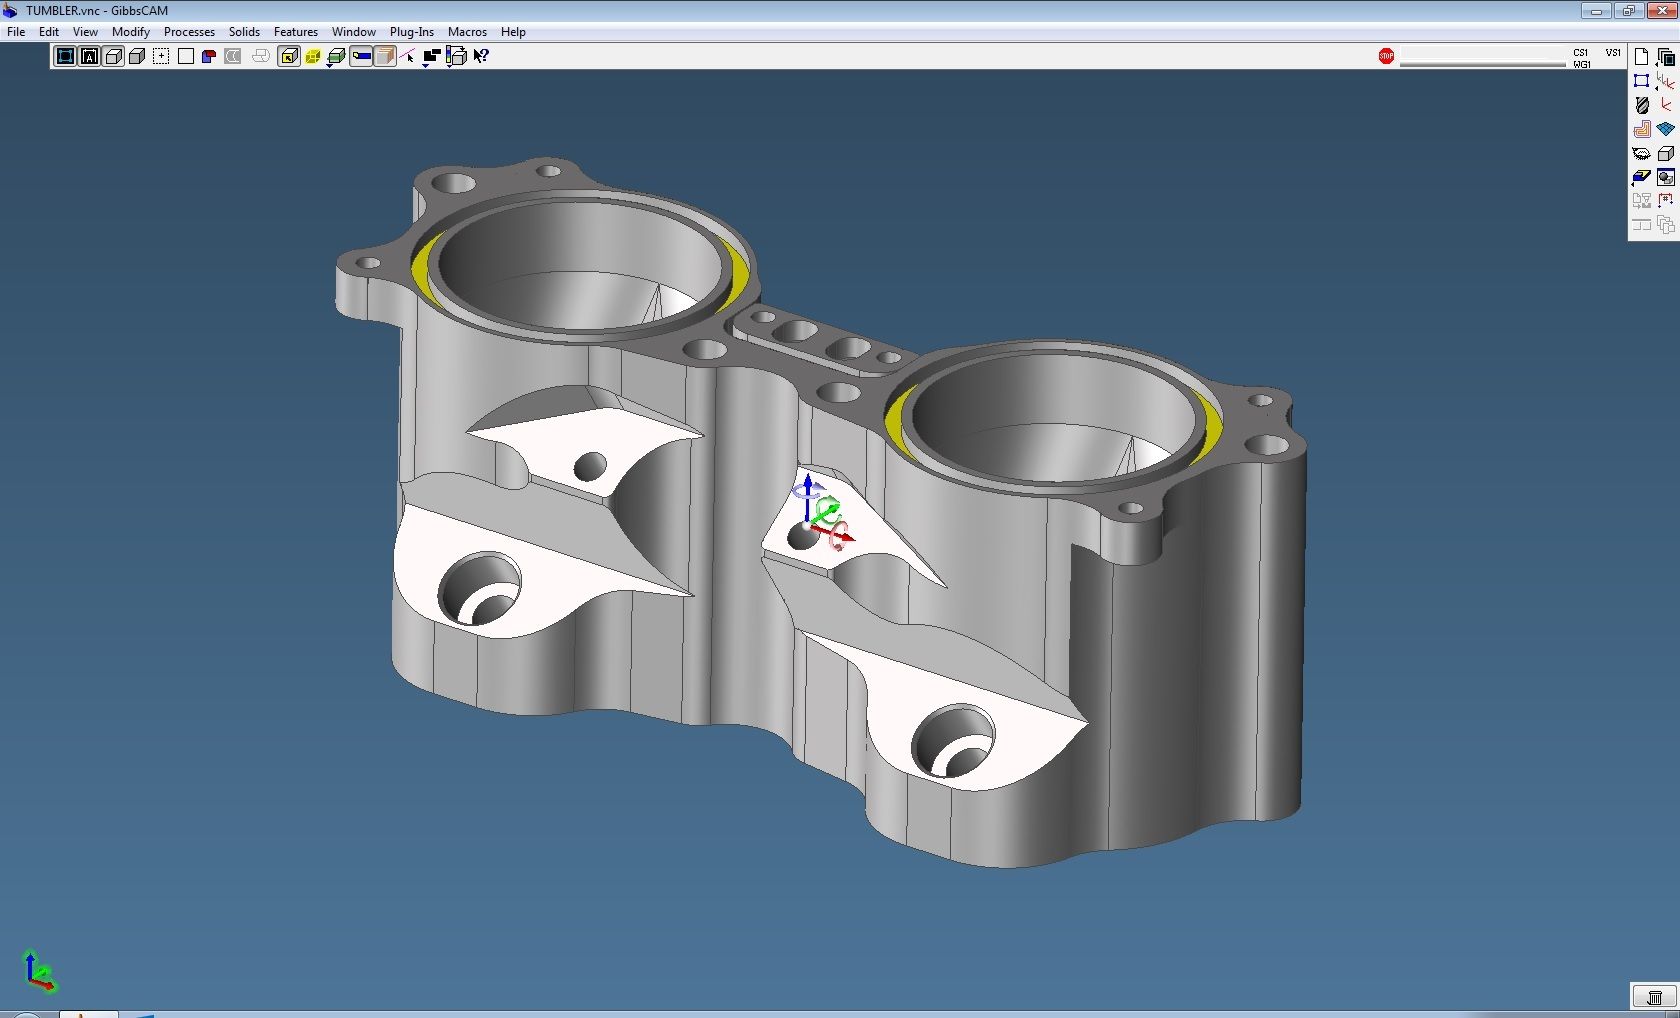Screen dimensions: 1680x1018
Task: Toggle the blue tool holder display button
Action: pyautogui.click(x=361, y=56)
